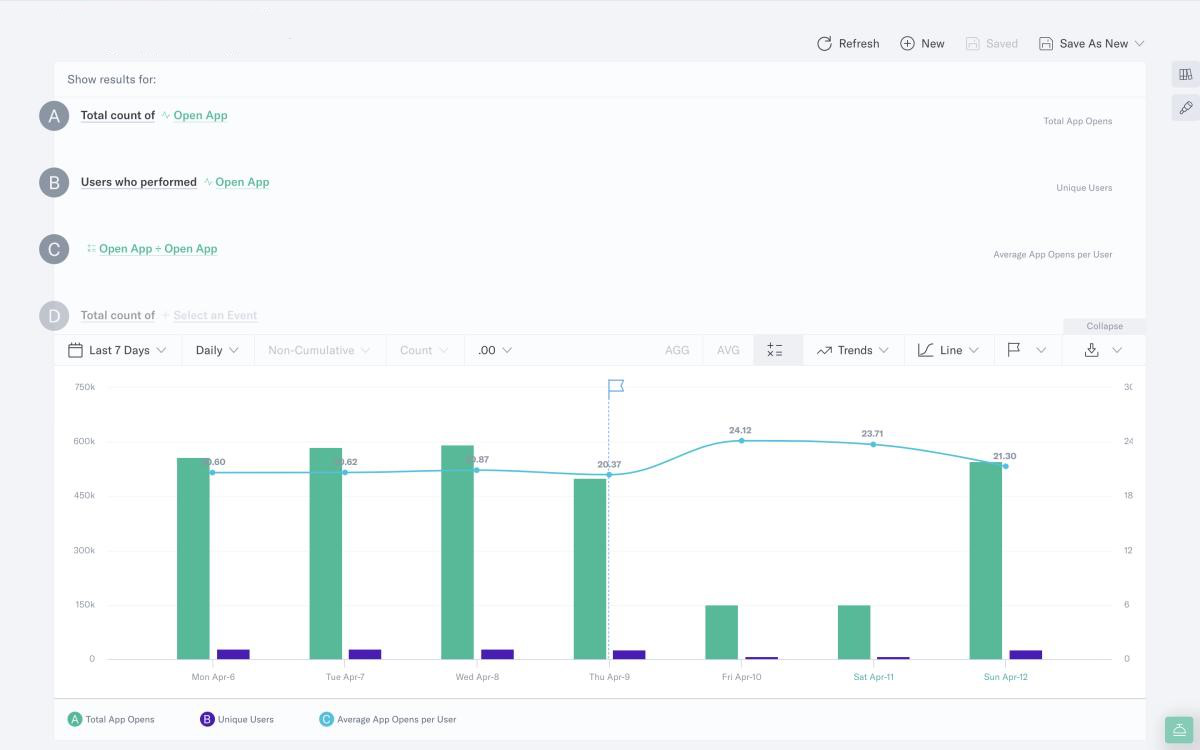Open the columns panel icon at right edge
Viewport: 1200px width, 750px height.
[1186, 74]
